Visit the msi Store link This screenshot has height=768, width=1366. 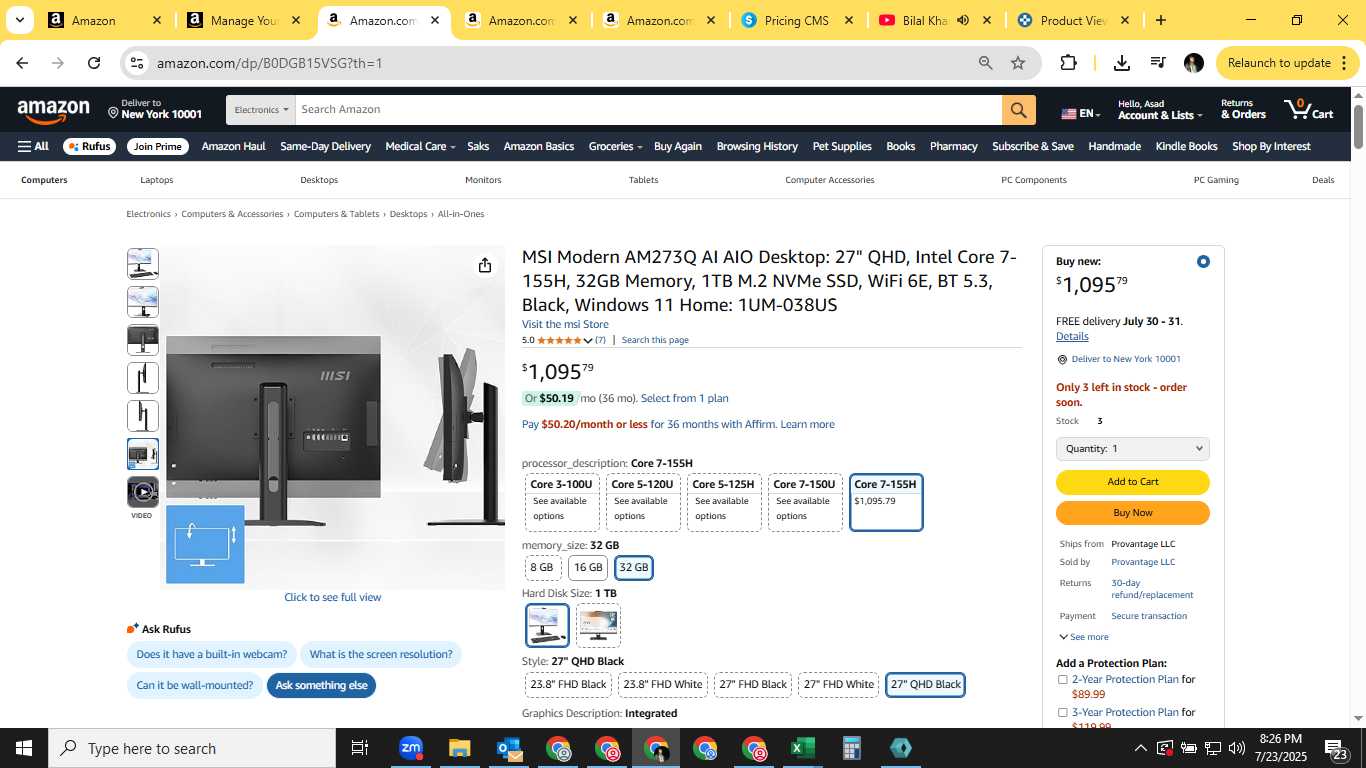pos(565,324)
